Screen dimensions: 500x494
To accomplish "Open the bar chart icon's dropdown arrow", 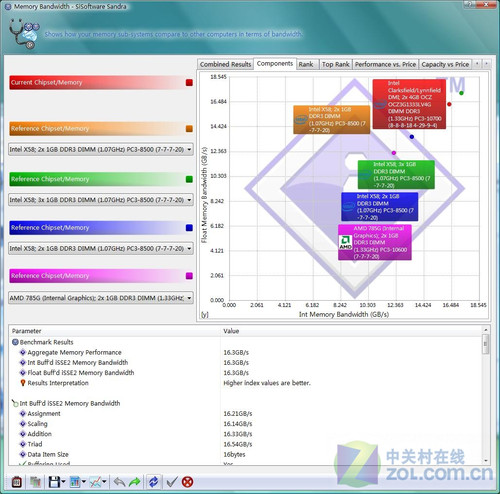I will [84, 482].
